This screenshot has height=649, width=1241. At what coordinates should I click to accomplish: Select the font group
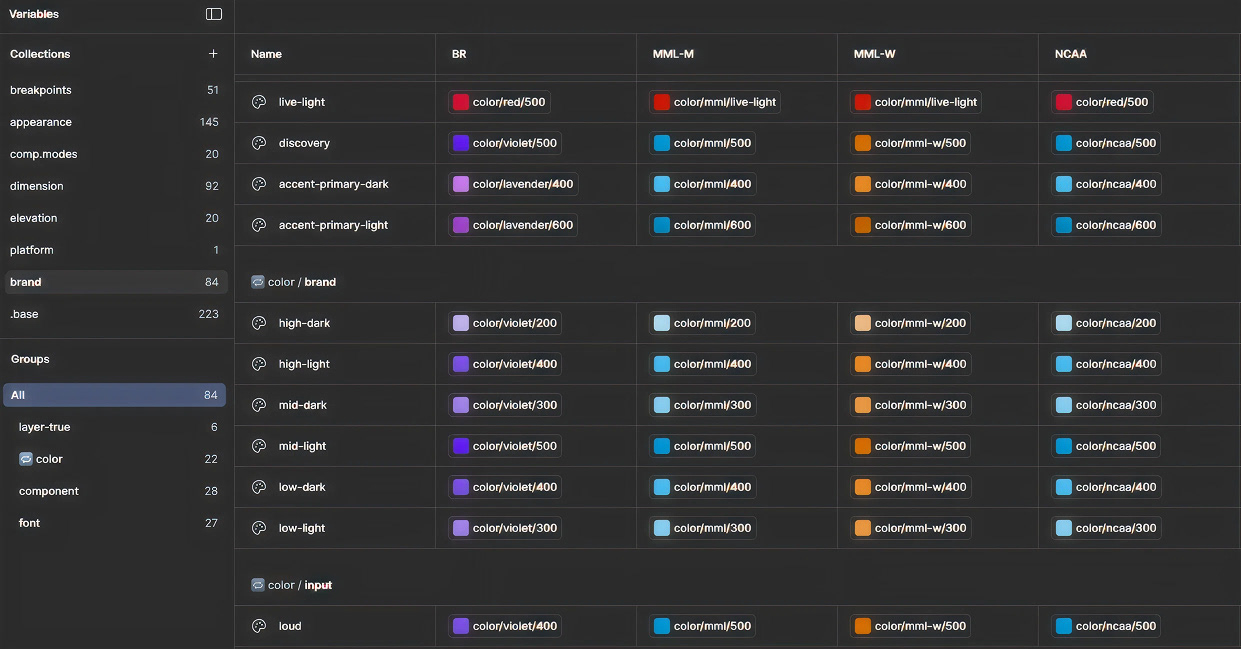(30, 523)
